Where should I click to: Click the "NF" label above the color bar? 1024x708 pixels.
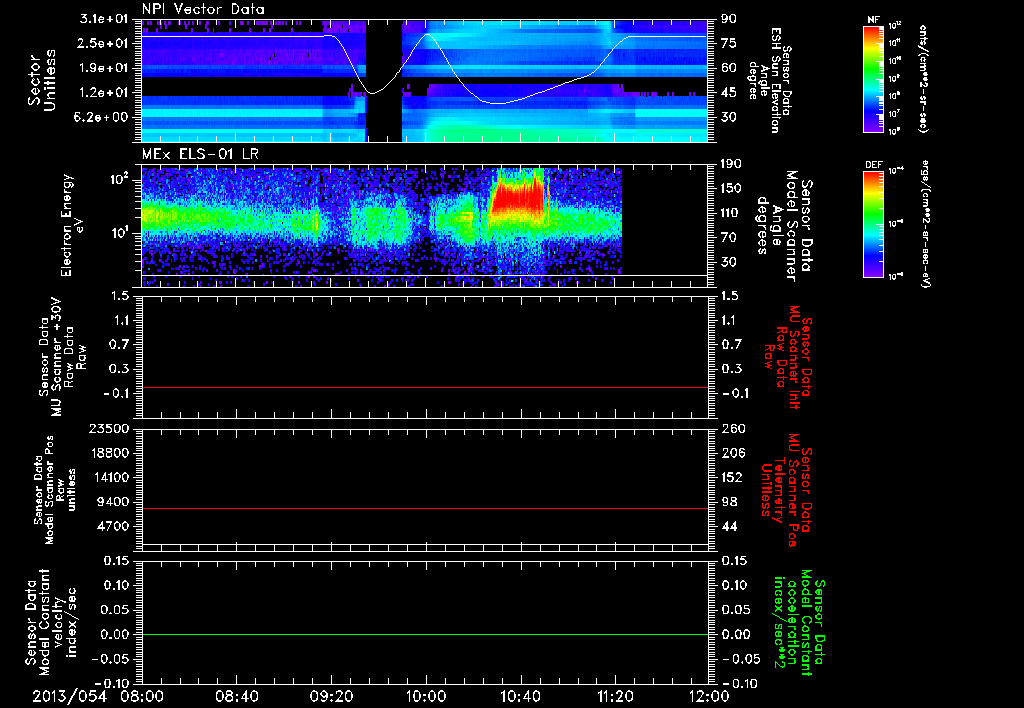874,20
